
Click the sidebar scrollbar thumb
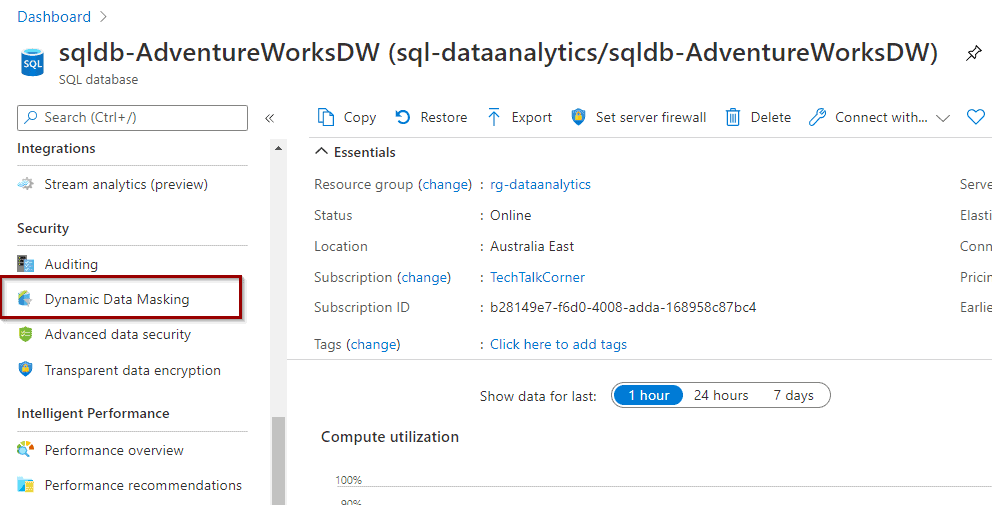pos(278,461)
